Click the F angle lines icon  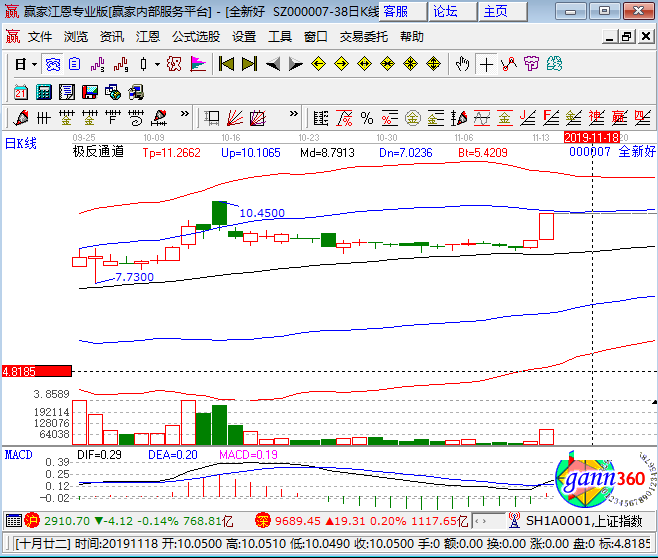(x=551, y=118)
